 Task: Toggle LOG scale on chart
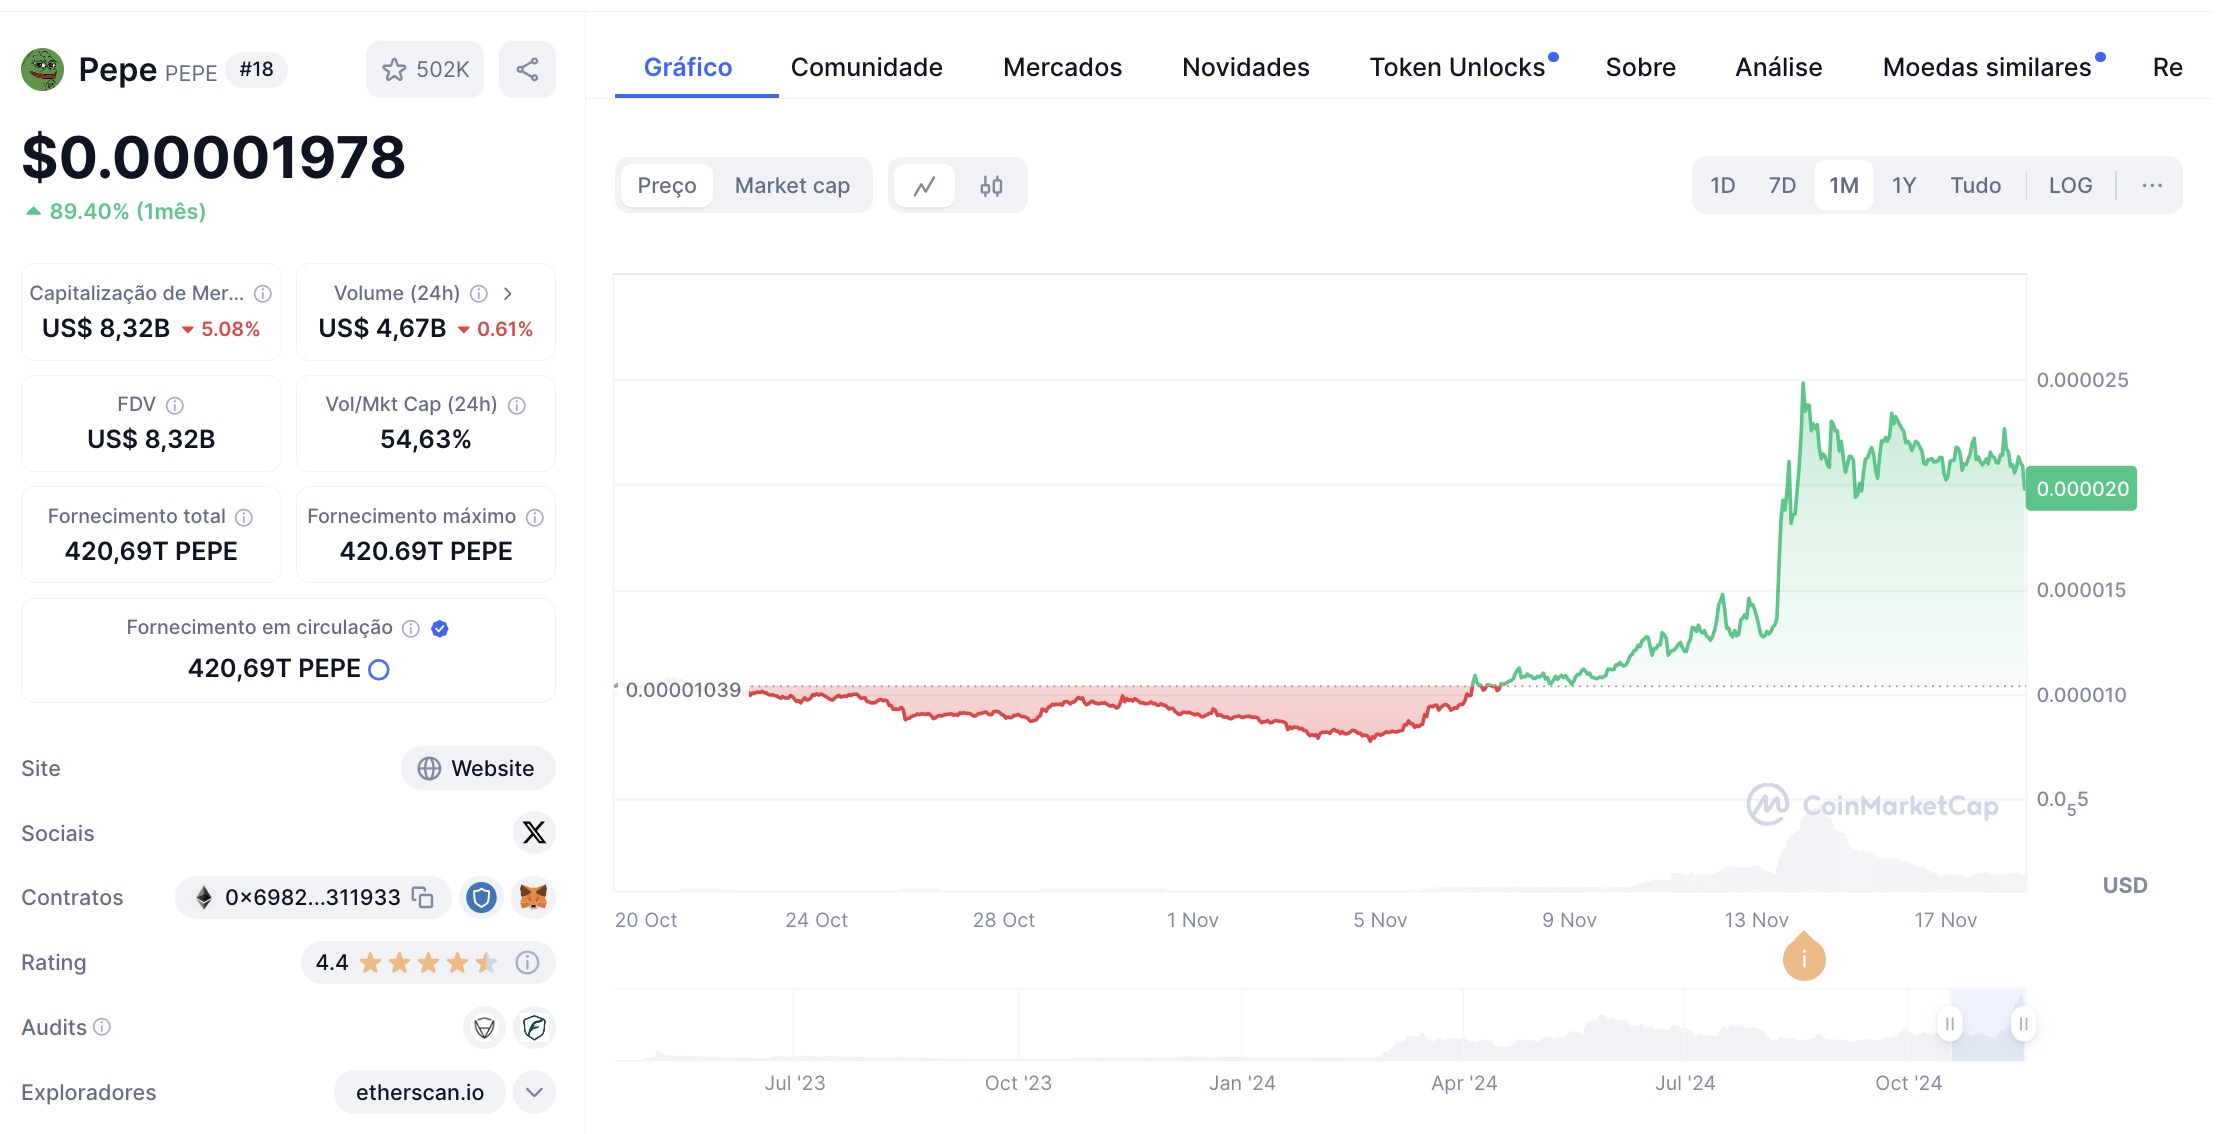click(2070, 185)
